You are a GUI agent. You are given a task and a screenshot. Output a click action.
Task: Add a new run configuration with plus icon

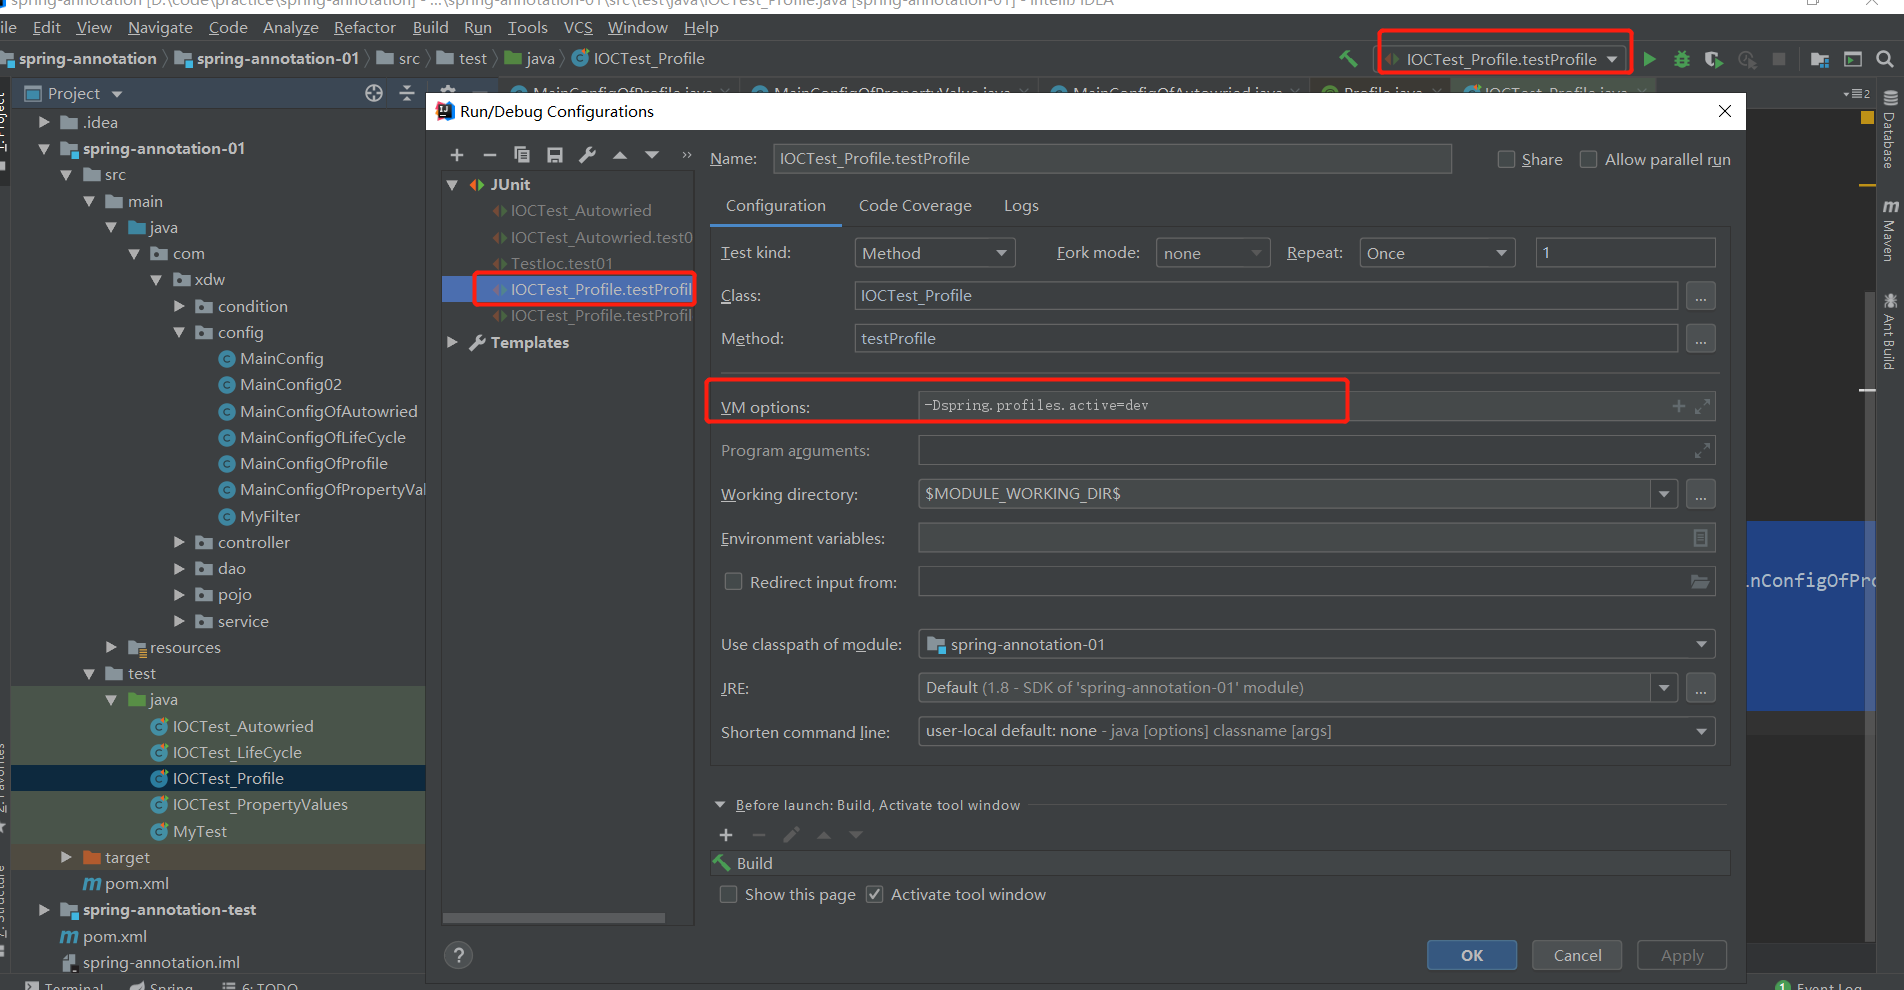tap(457, 155)
